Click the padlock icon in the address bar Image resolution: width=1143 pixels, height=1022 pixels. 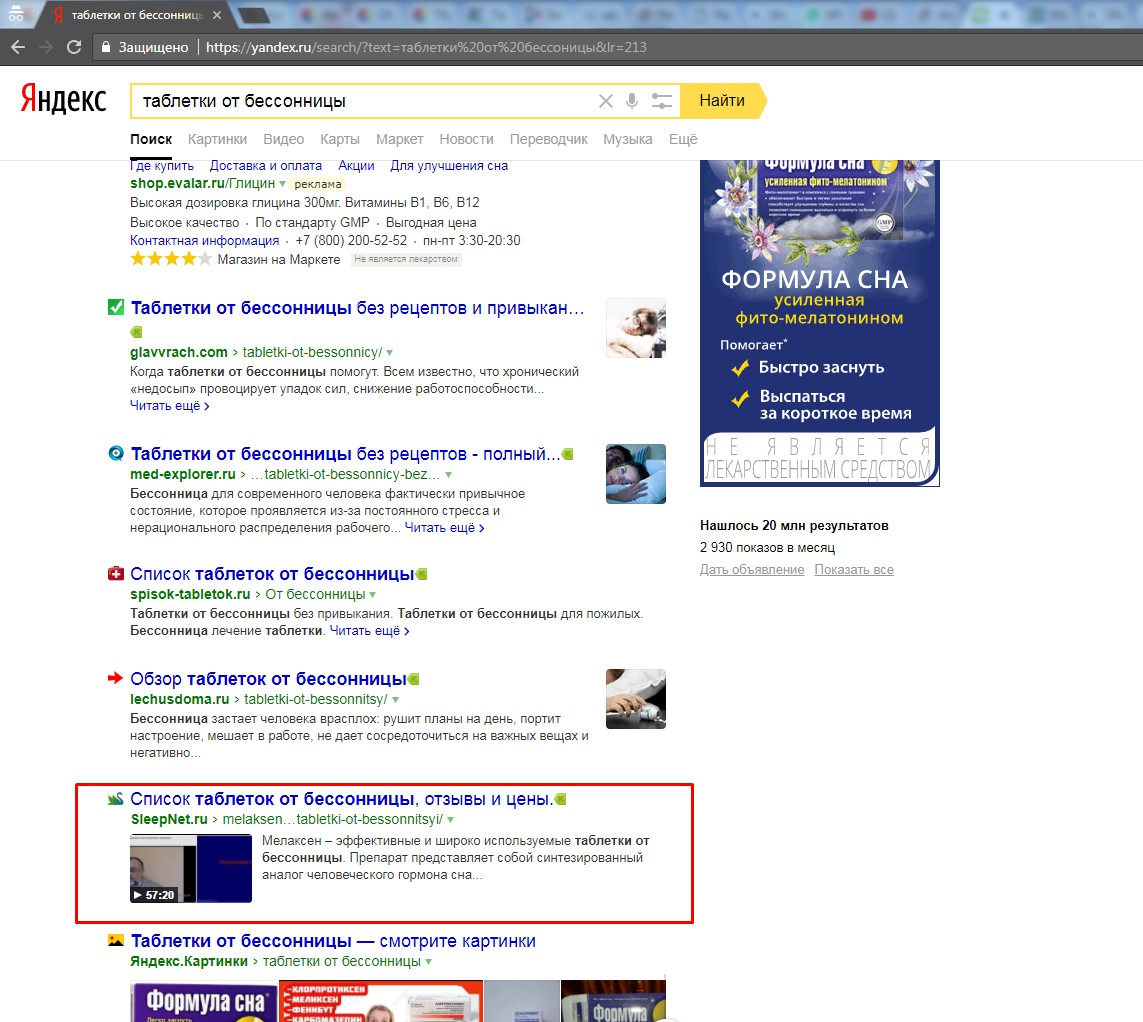pyautogui.click(x=106, y=47)
